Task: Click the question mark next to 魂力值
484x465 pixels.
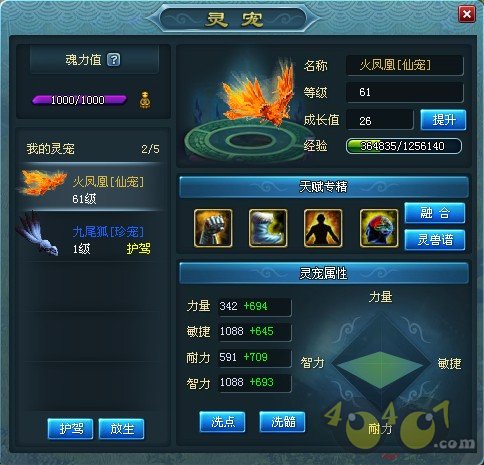Action: (114, 60)
